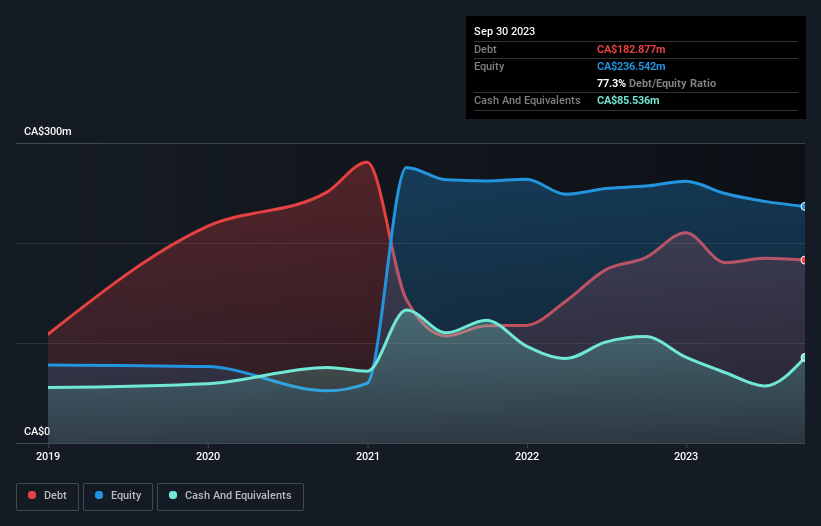Select the 2022 axis label
Image resolution: width=821 pixels, height=526 pixels.
click(527, 456)
